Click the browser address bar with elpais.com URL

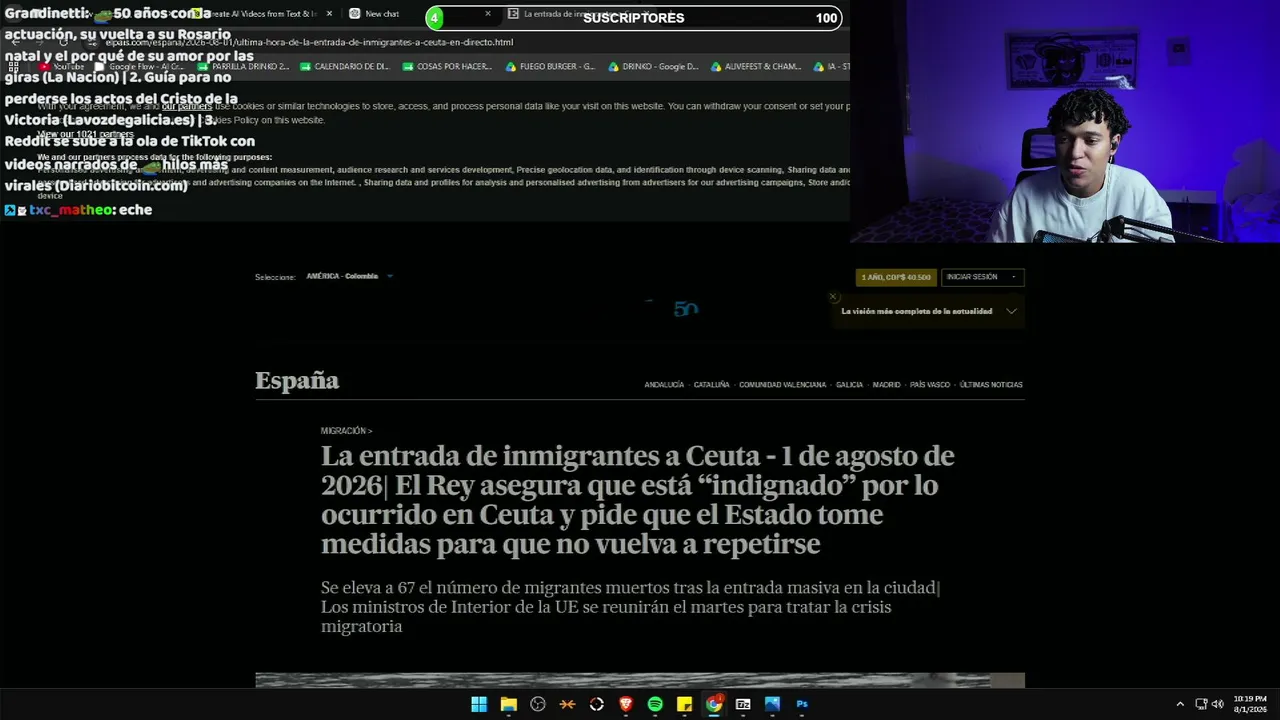click(310, 42)
